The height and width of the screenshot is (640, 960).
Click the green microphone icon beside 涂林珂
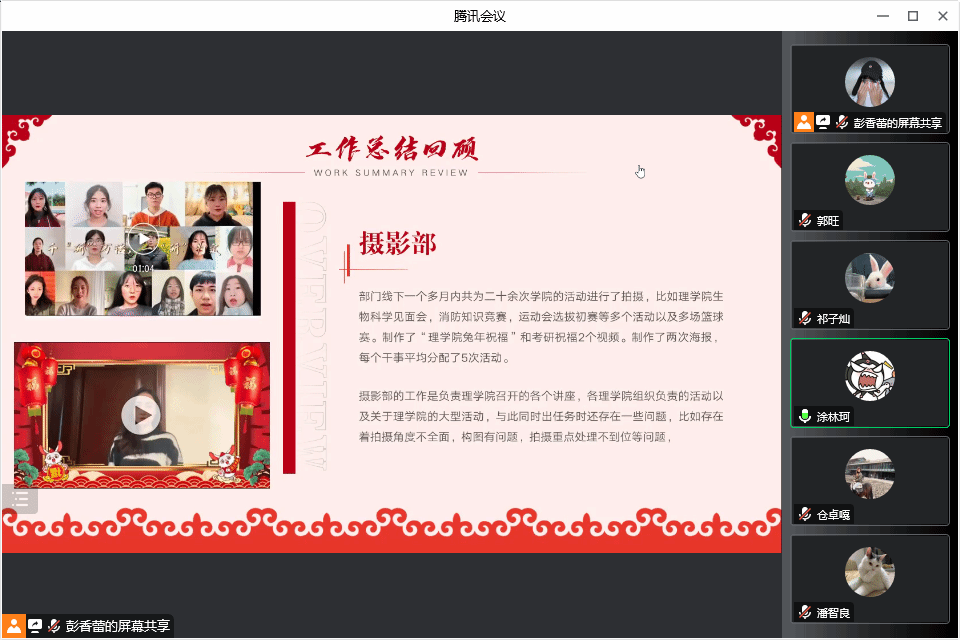pyautogui.click(x=804, y=417)
